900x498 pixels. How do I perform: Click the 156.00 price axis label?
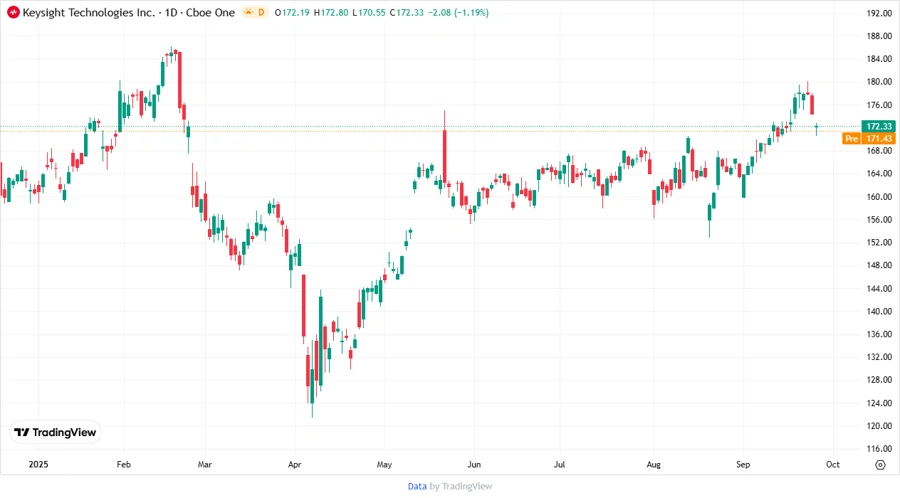879,220
